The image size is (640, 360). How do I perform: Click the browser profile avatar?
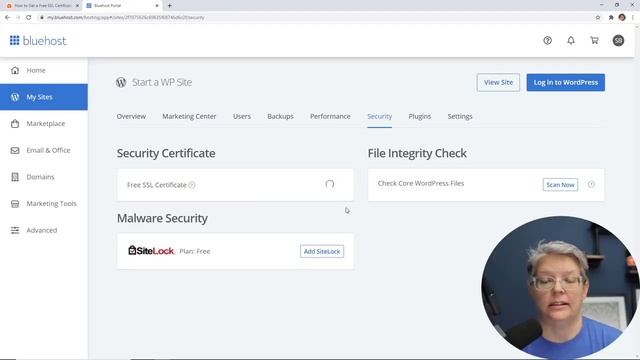click(x=622, y=18)
